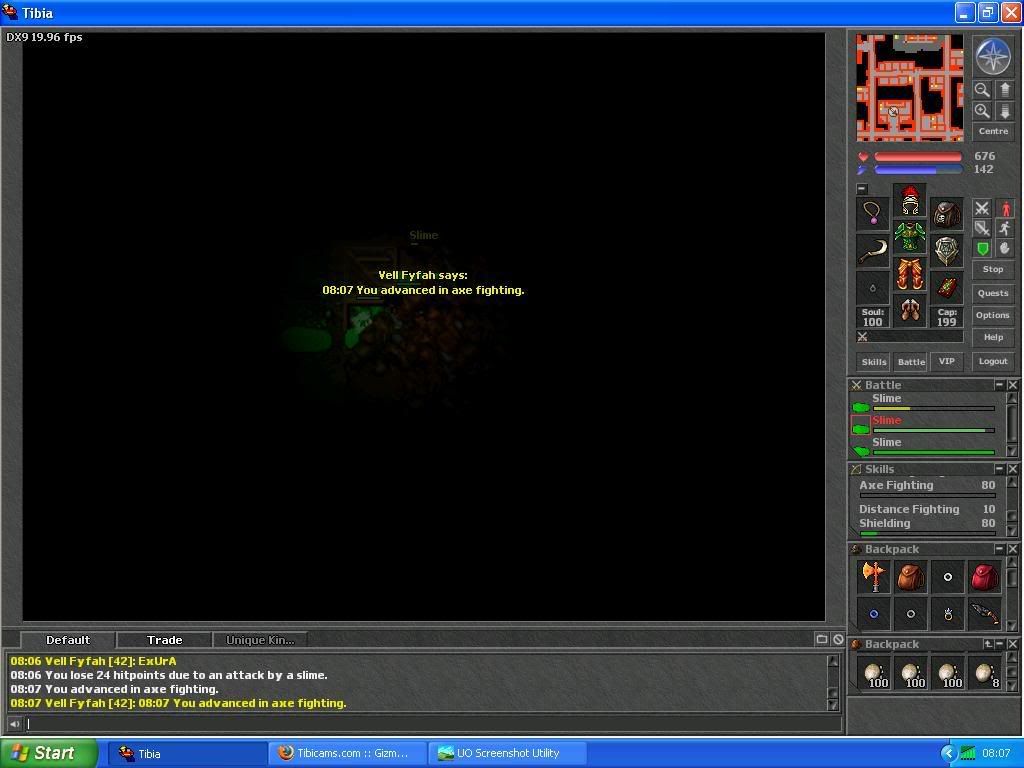This screenshot has height=768, width=1024.
Task: Close the Skills panel
Action: coord(1012,469)
